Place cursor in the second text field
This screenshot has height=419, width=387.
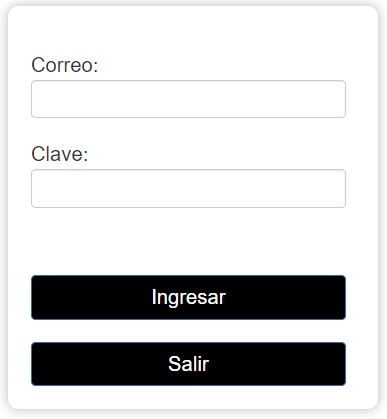click(188, 188)
